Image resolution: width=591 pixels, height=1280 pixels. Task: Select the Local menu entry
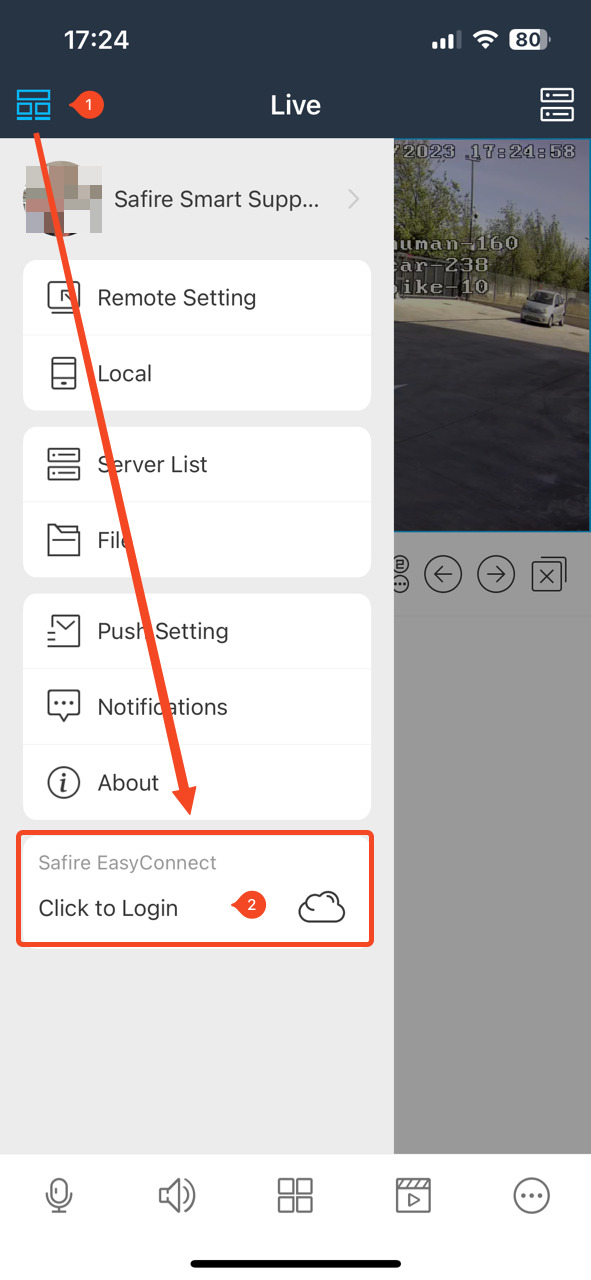(197, 374)
